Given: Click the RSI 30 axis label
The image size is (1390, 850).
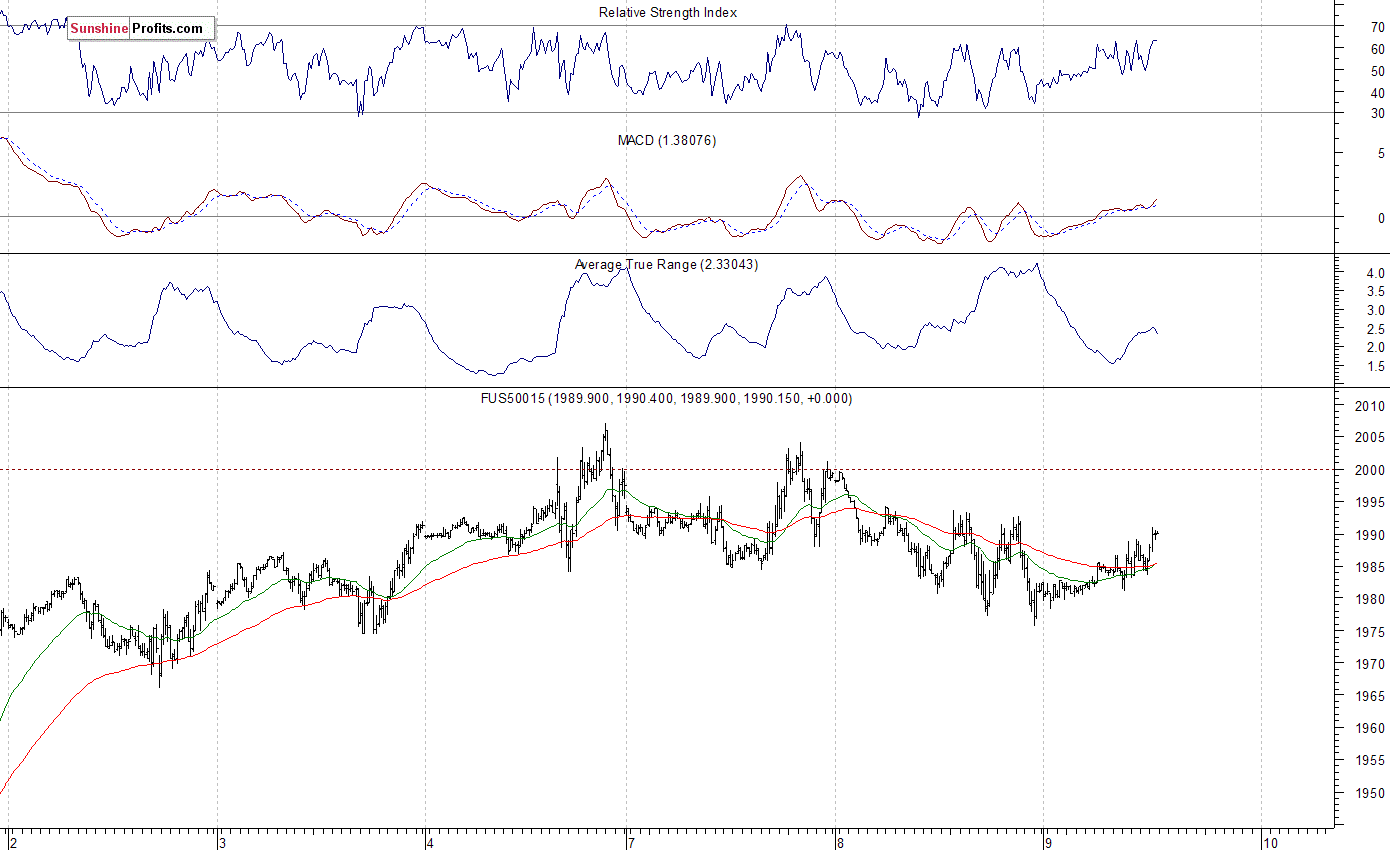Looking at the screenshot, I should click(1378, 113).
